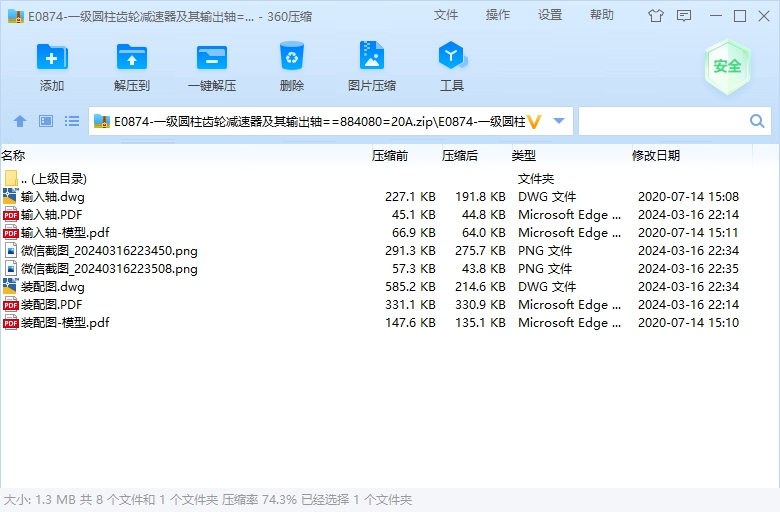Select the file name 装配图.PDF
This screenshot has width=780, height=512.
(51, 305)
